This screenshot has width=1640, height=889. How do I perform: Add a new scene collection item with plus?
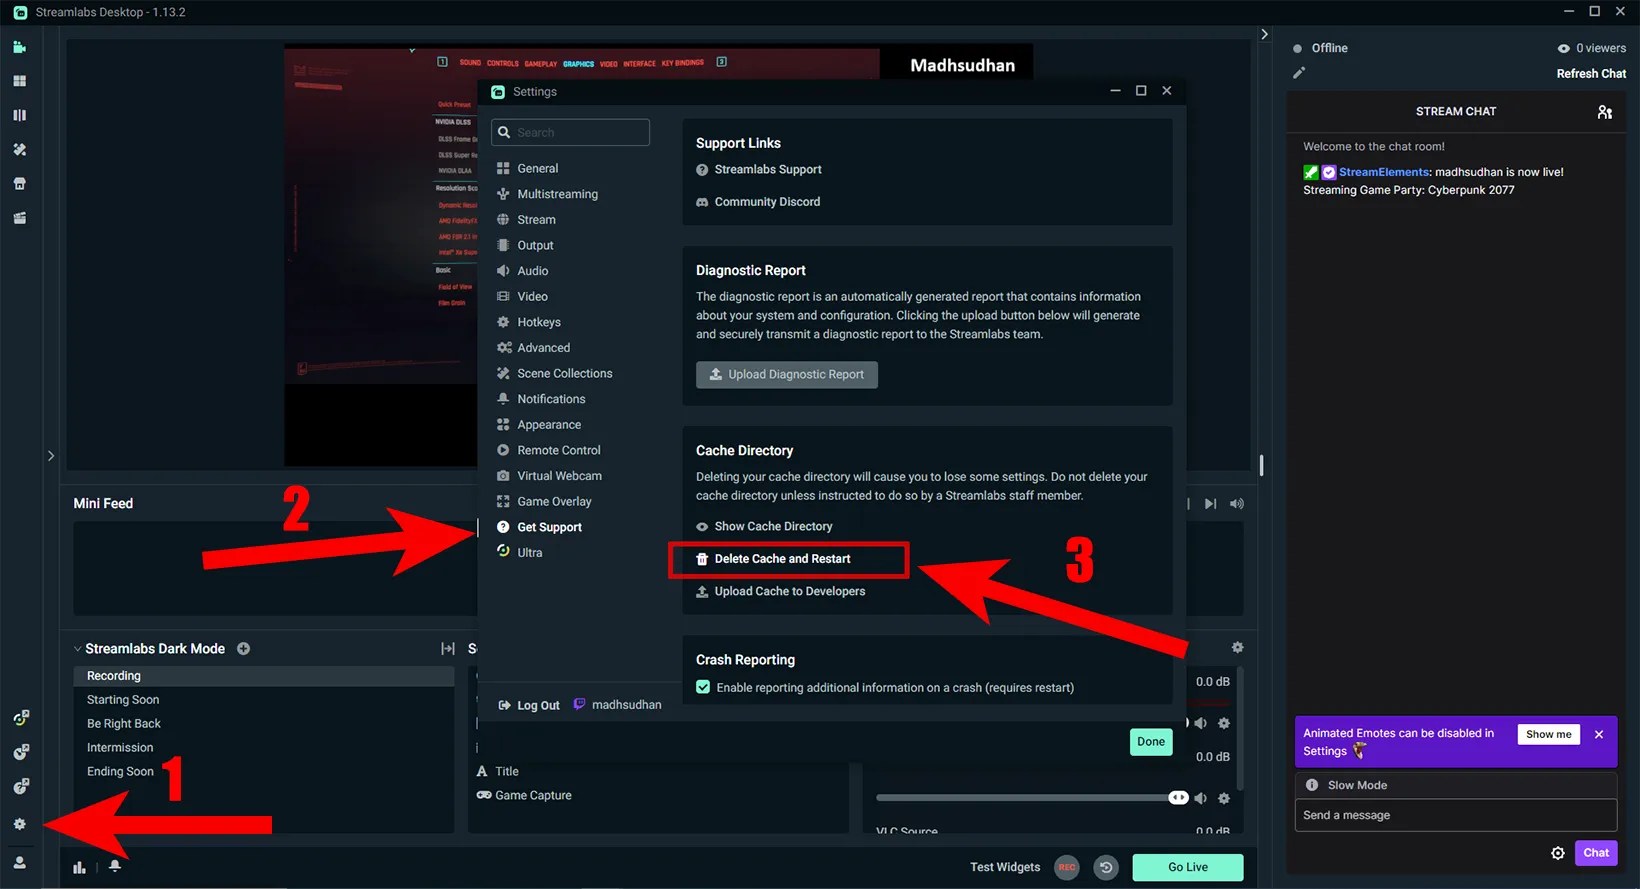point(243,649)
